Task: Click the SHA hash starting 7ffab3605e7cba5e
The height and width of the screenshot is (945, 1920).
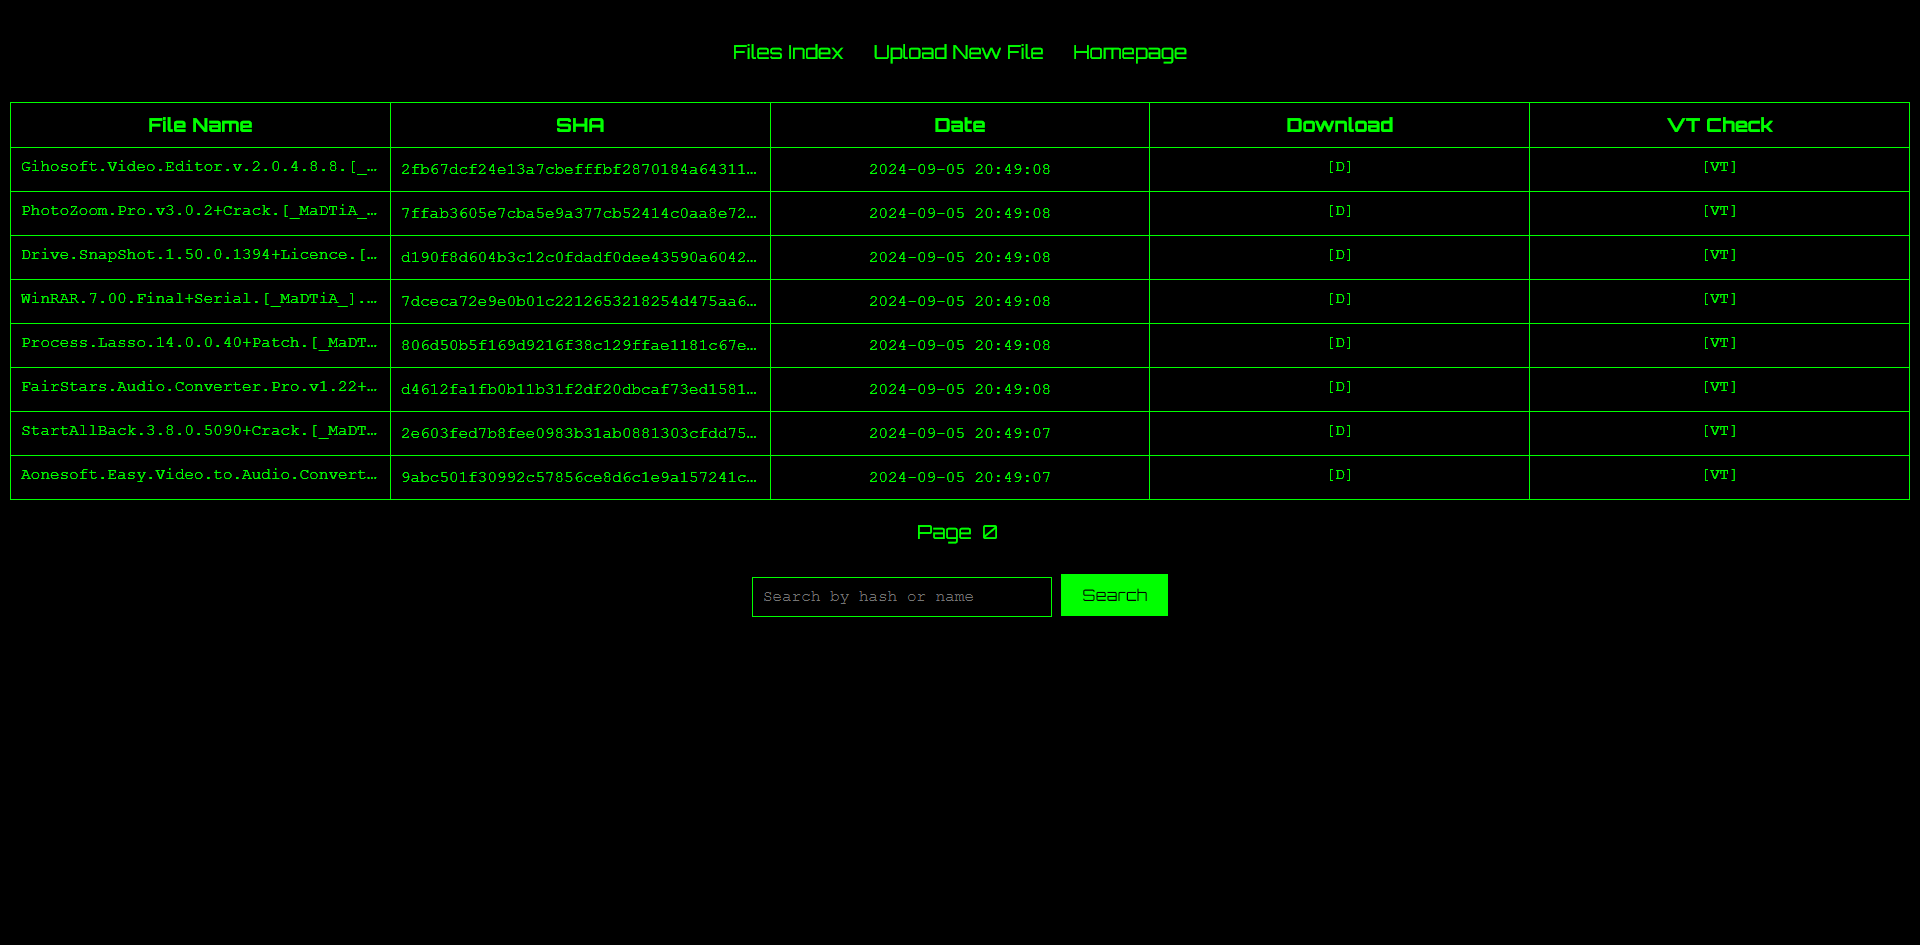Action: click(579, 213)
